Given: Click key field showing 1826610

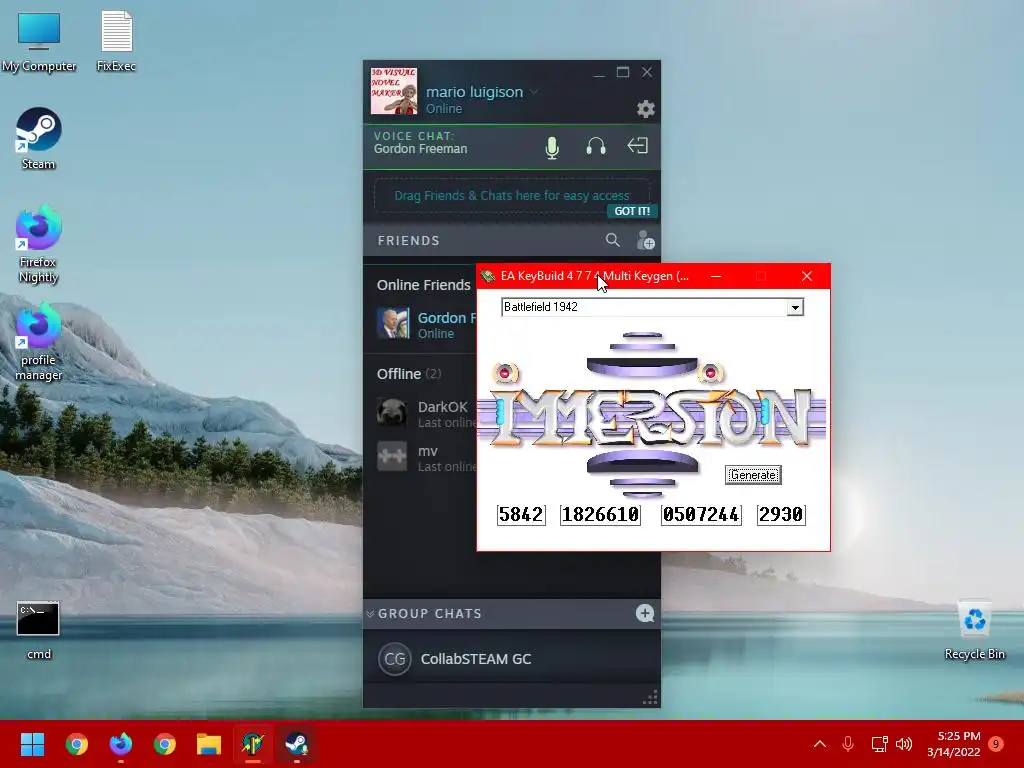Looking at the screenshot, I should (600, 515).
